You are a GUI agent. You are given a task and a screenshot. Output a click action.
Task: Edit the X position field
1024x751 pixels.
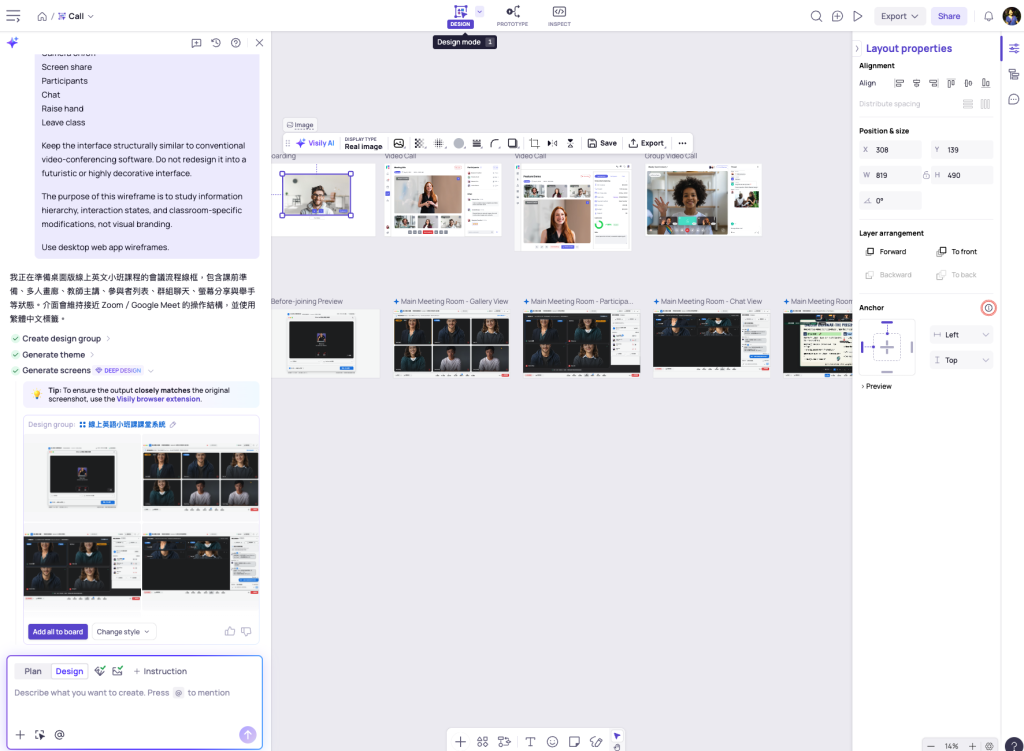click(x=890, y=150)
